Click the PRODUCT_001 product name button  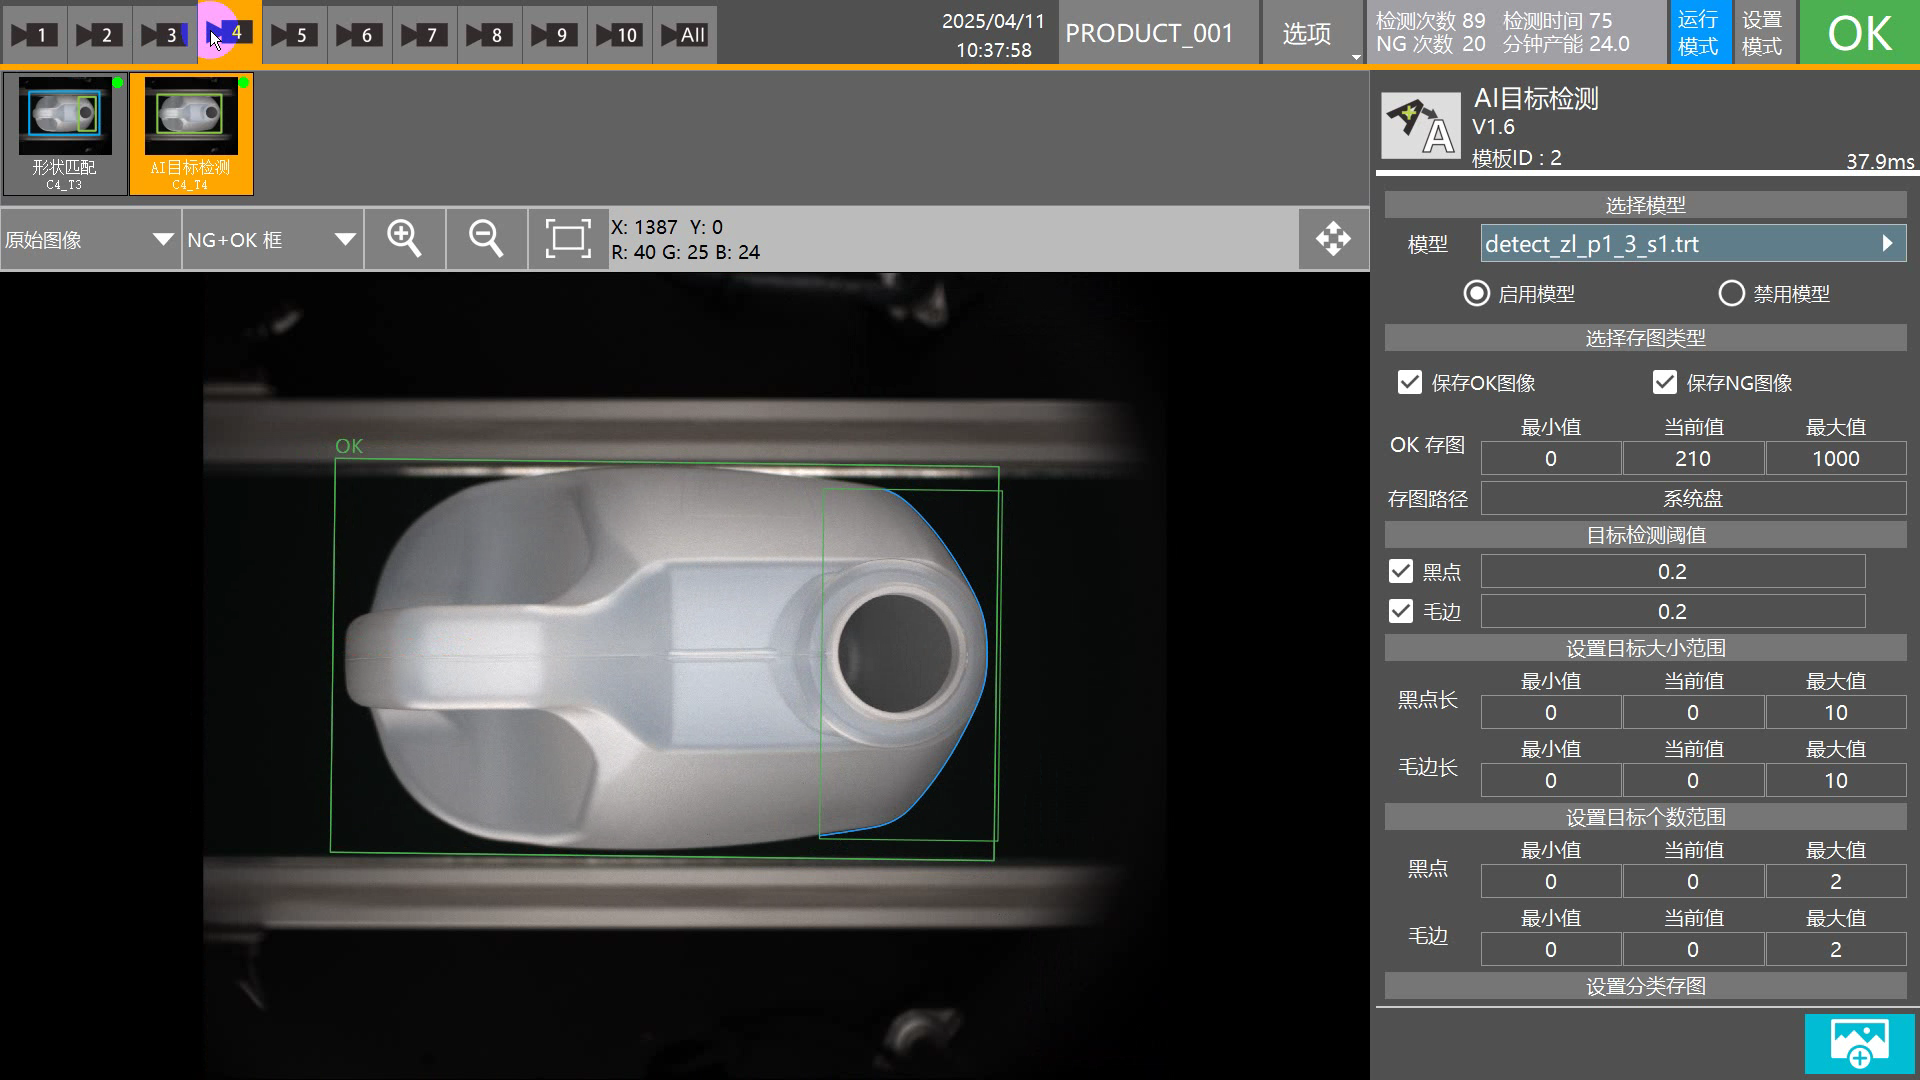point(1149,34)
